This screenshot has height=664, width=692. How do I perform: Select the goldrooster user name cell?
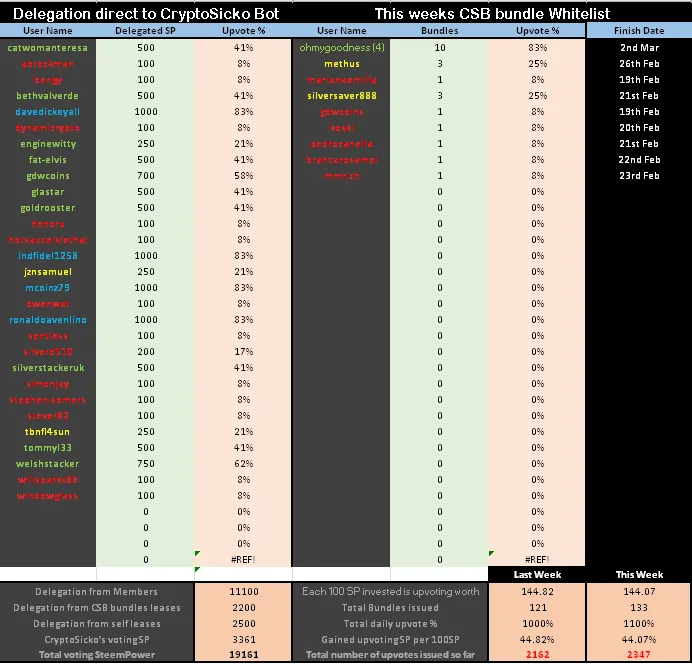(x=48, y=208)
